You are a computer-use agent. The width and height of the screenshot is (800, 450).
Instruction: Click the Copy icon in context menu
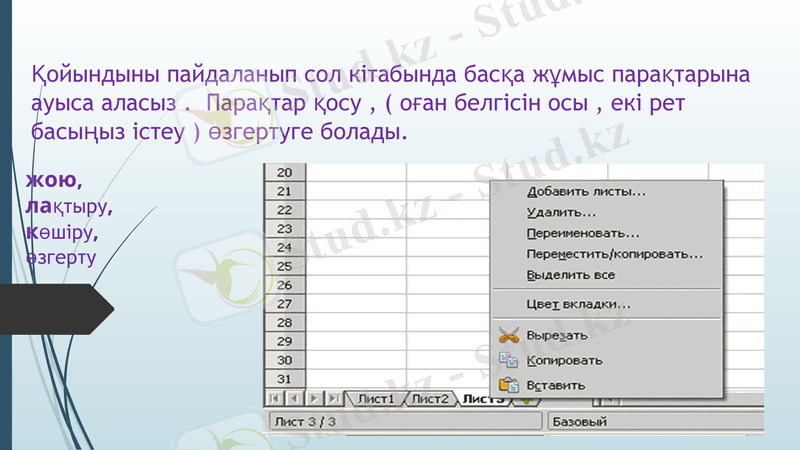coord(509,360)
